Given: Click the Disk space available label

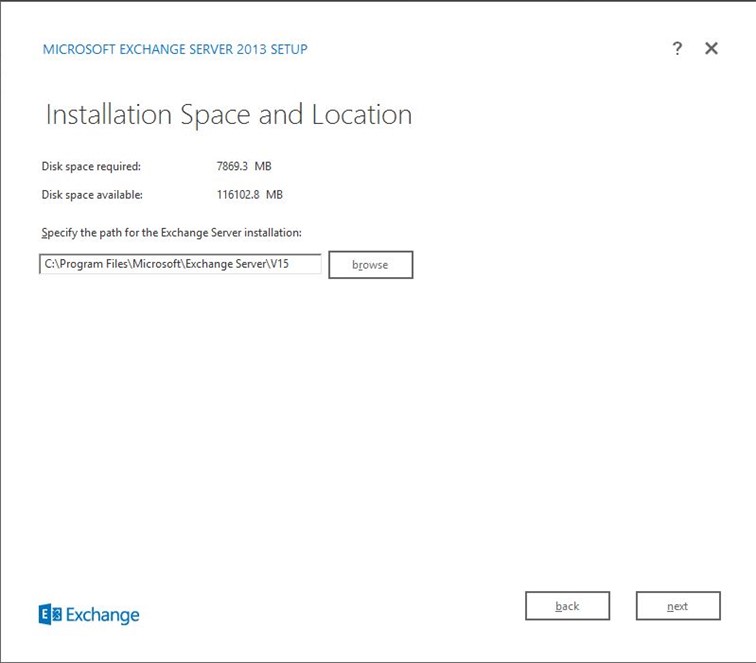Looking at the screenshot, I should click(92, 195).
